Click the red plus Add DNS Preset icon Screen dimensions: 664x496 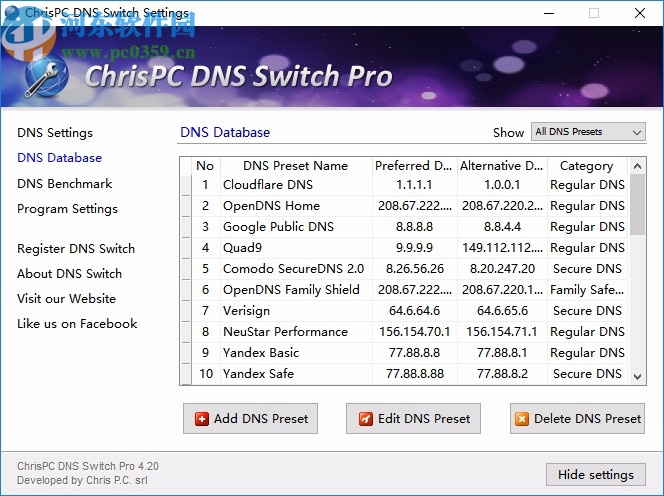[x=202, y=419]
